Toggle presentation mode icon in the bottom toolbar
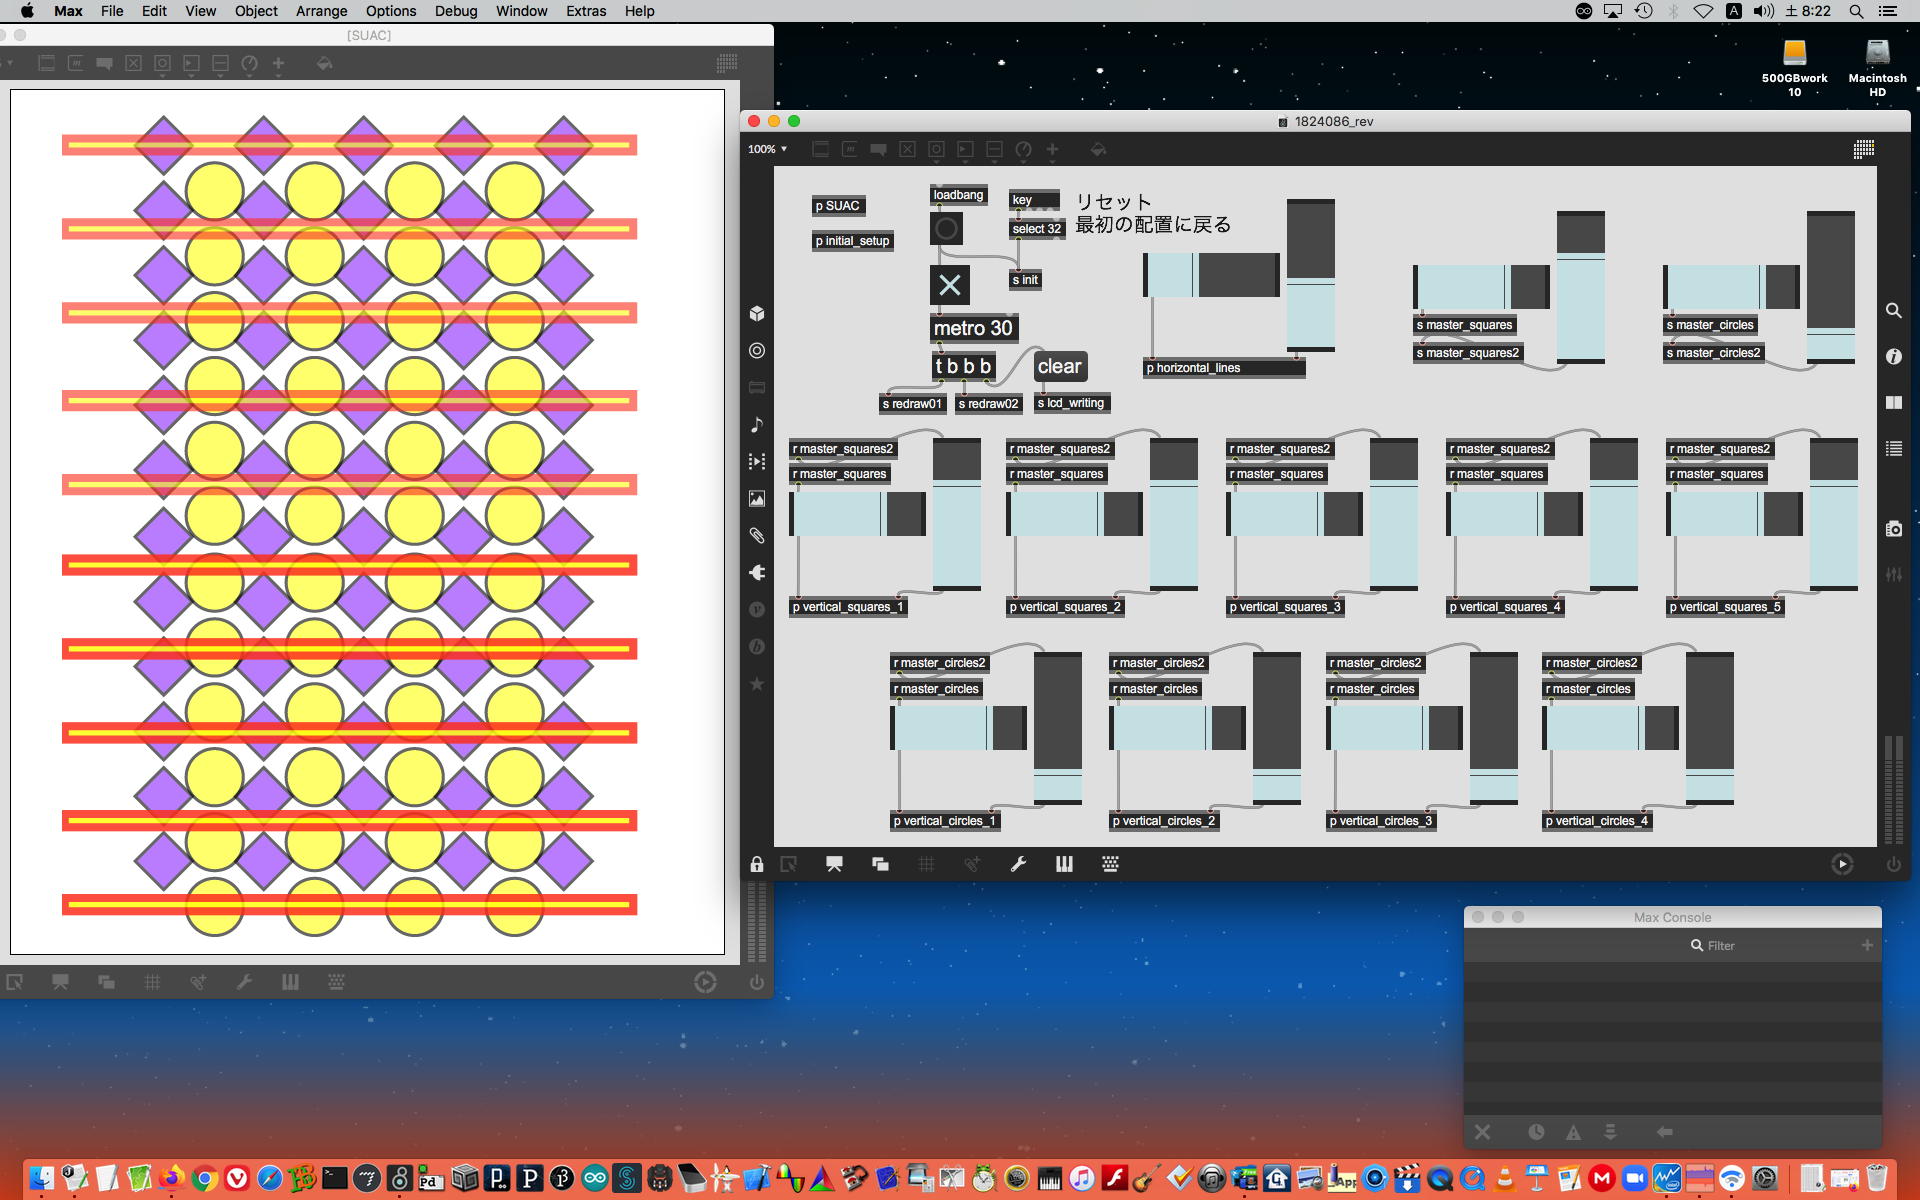Viewport: 1920px width, 1200px height. (x=834, y=864)
